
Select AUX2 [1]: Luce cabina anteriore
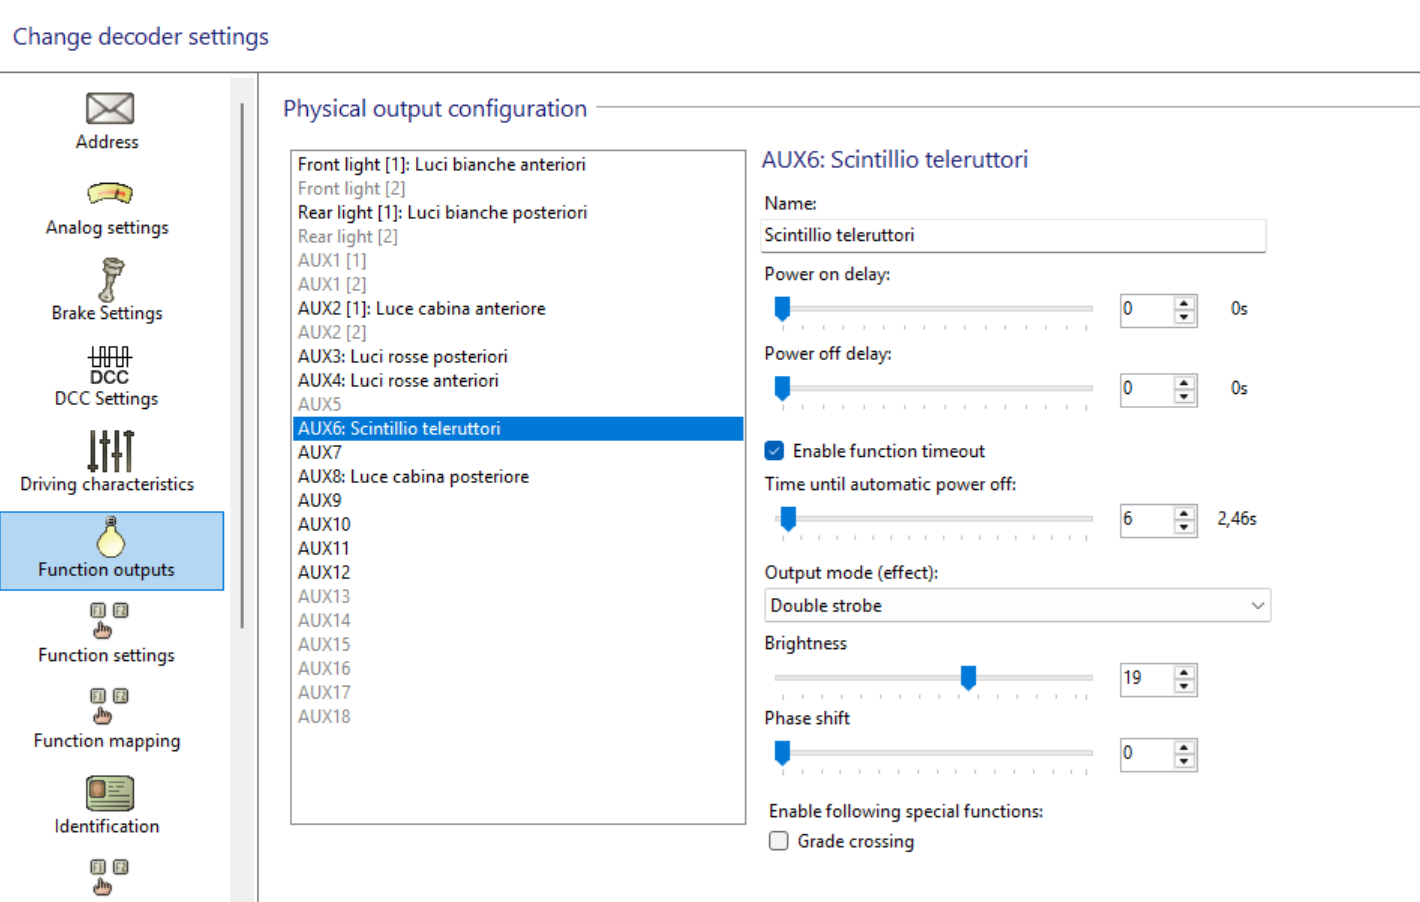pos(518,309)
